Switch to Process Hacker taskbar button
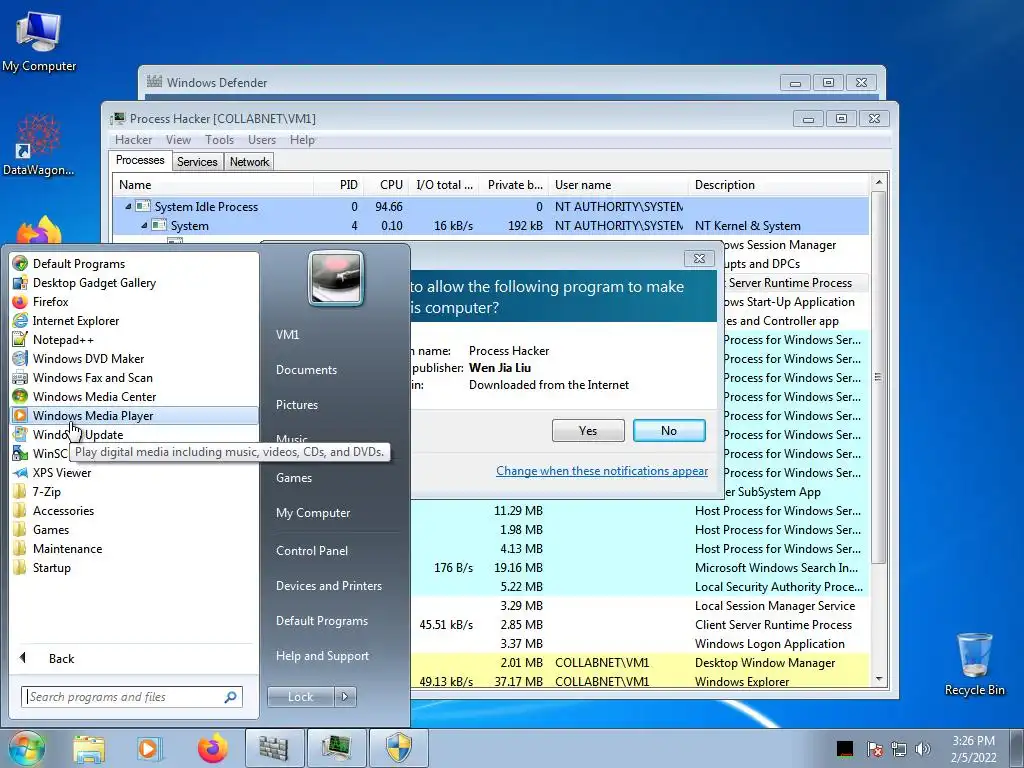 click(x=336, y=748)
